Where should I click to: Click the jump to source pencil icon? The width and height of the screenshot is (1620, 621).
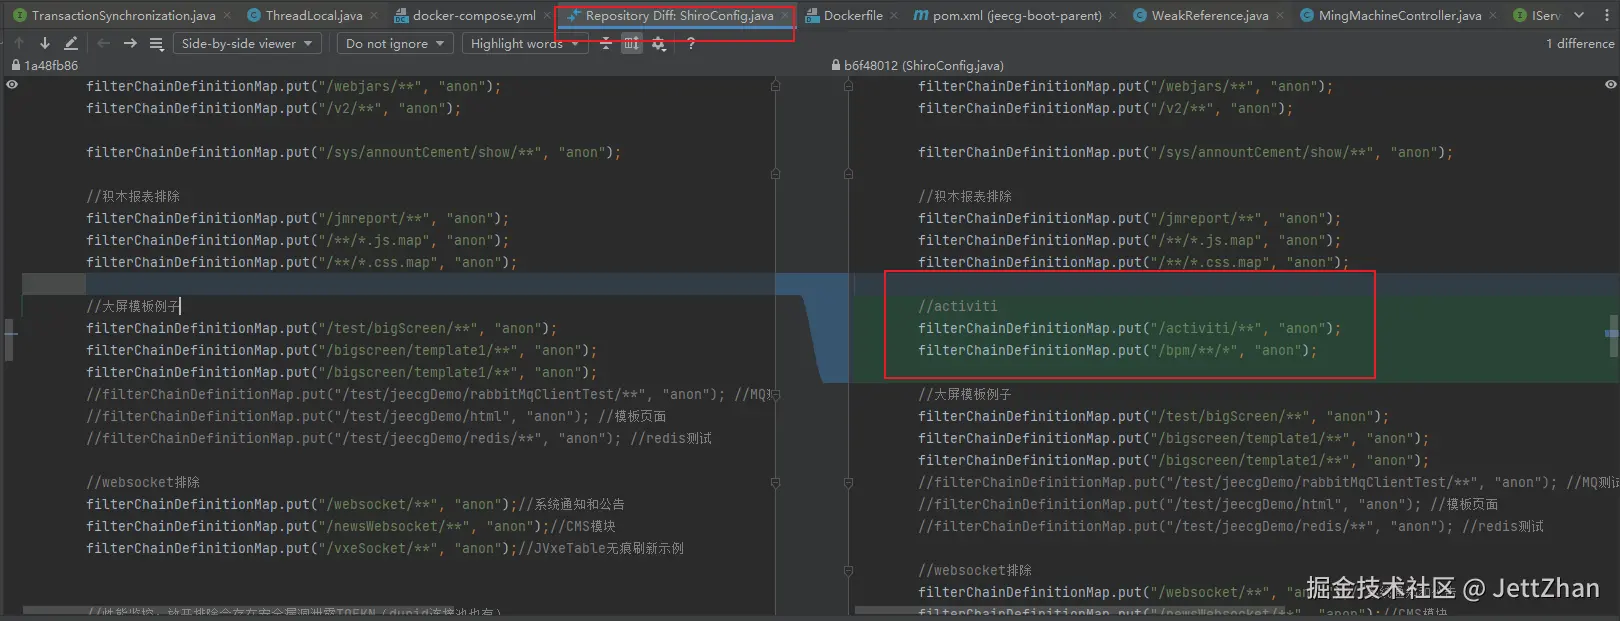point(71,43)
